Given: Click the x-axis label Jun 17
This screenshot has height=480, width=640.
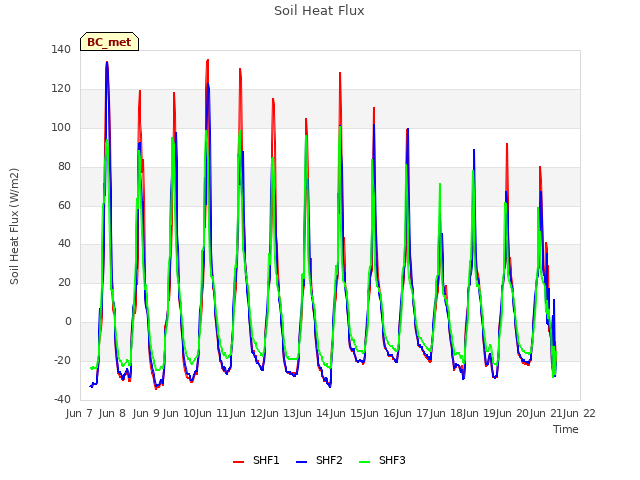Looking at the screenshot, I should (412, 413).
